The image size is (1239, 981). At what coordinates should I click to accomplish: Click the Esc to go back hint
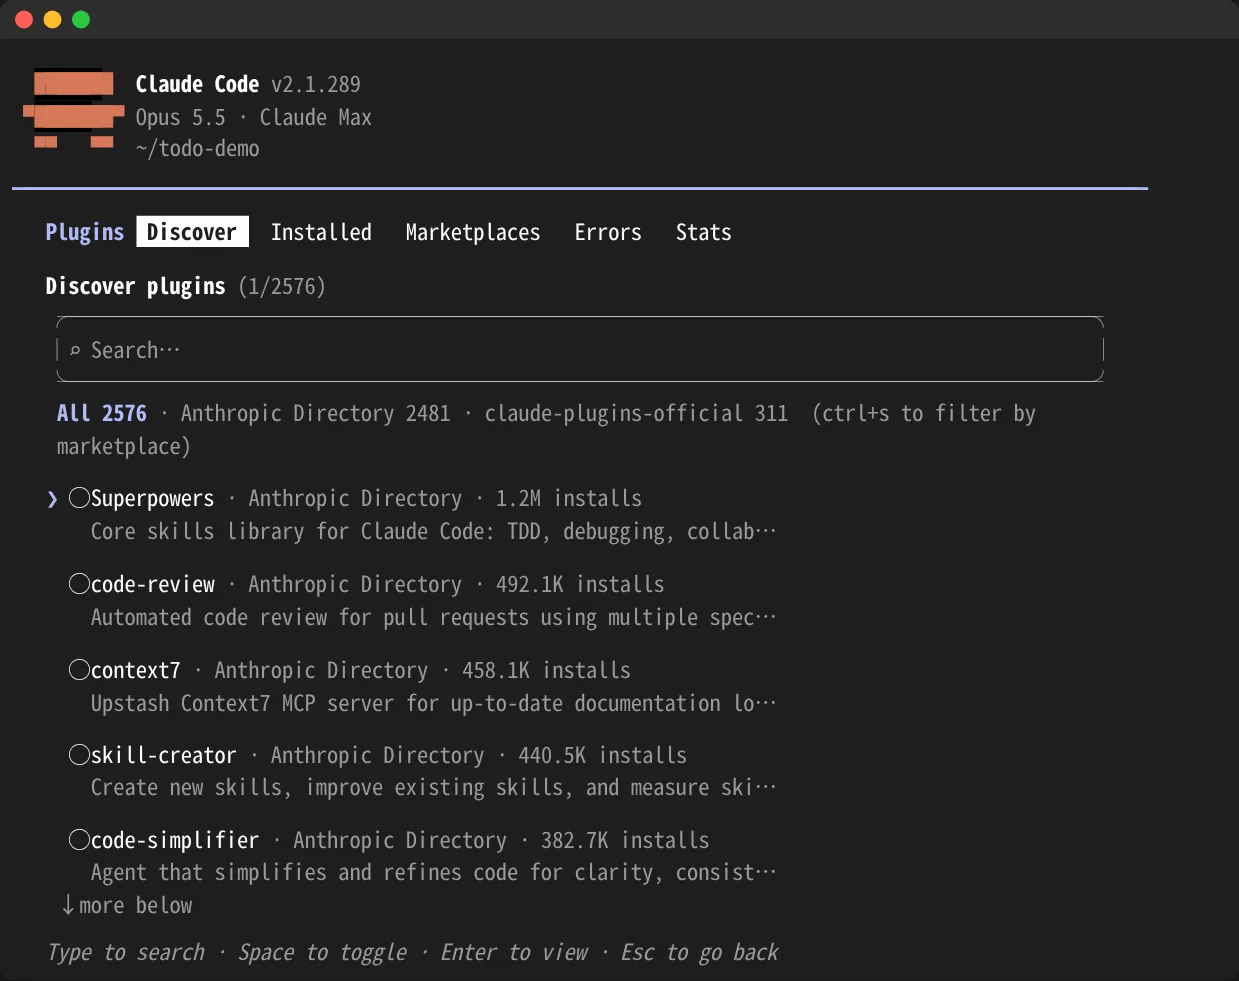pos(699,952)
